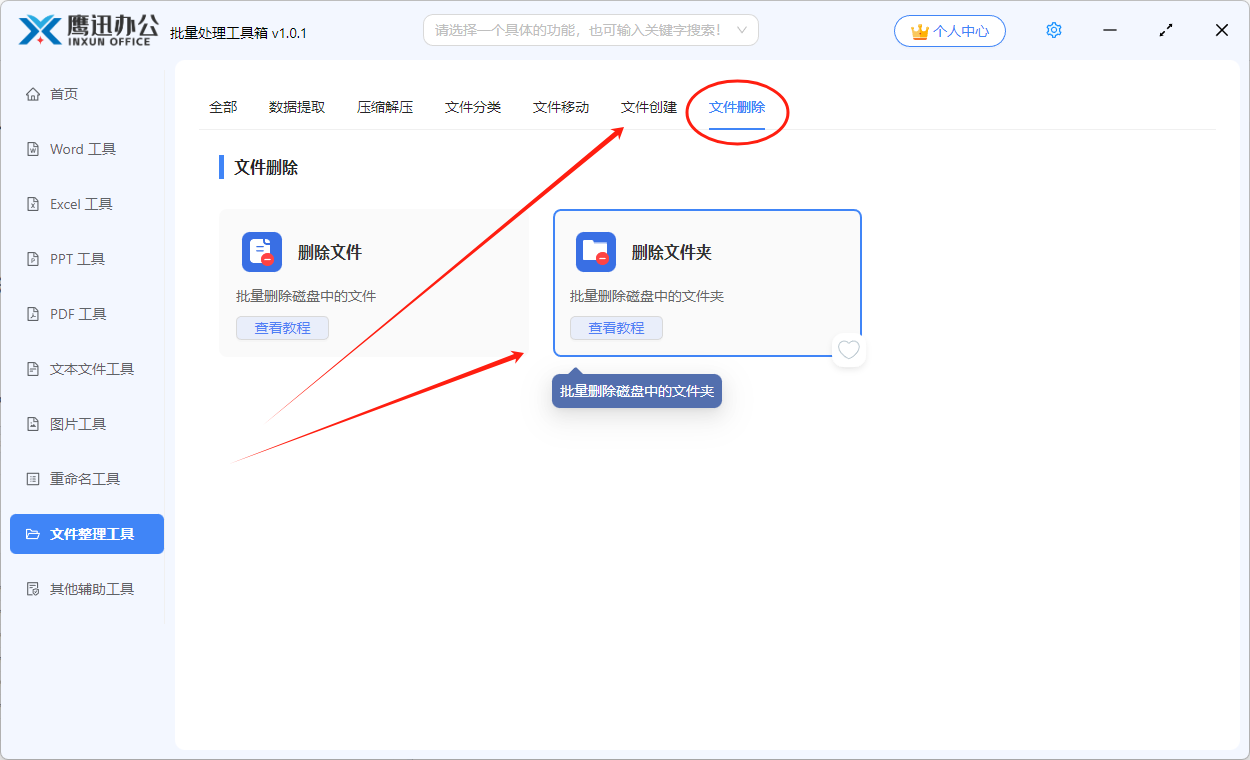Click the 删除文件夹 folder icon
Image resolution: width=1250 pixels, height=760 pixels.
coord(596,252)
